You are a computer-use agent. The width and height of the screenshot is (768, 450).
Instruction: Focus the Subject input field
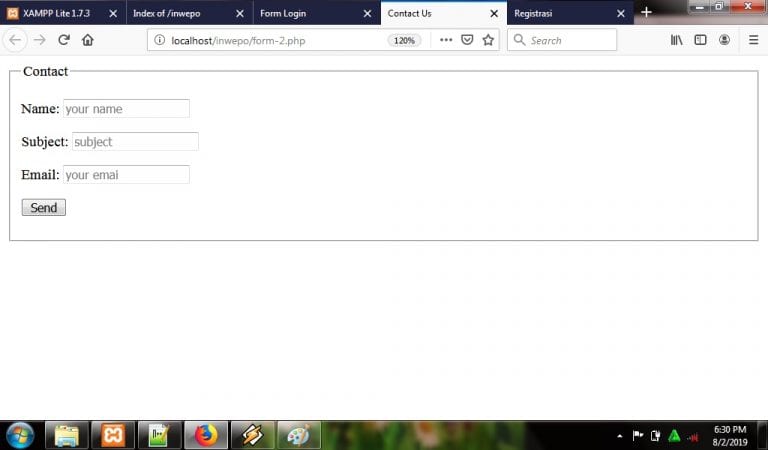[135, 142]
